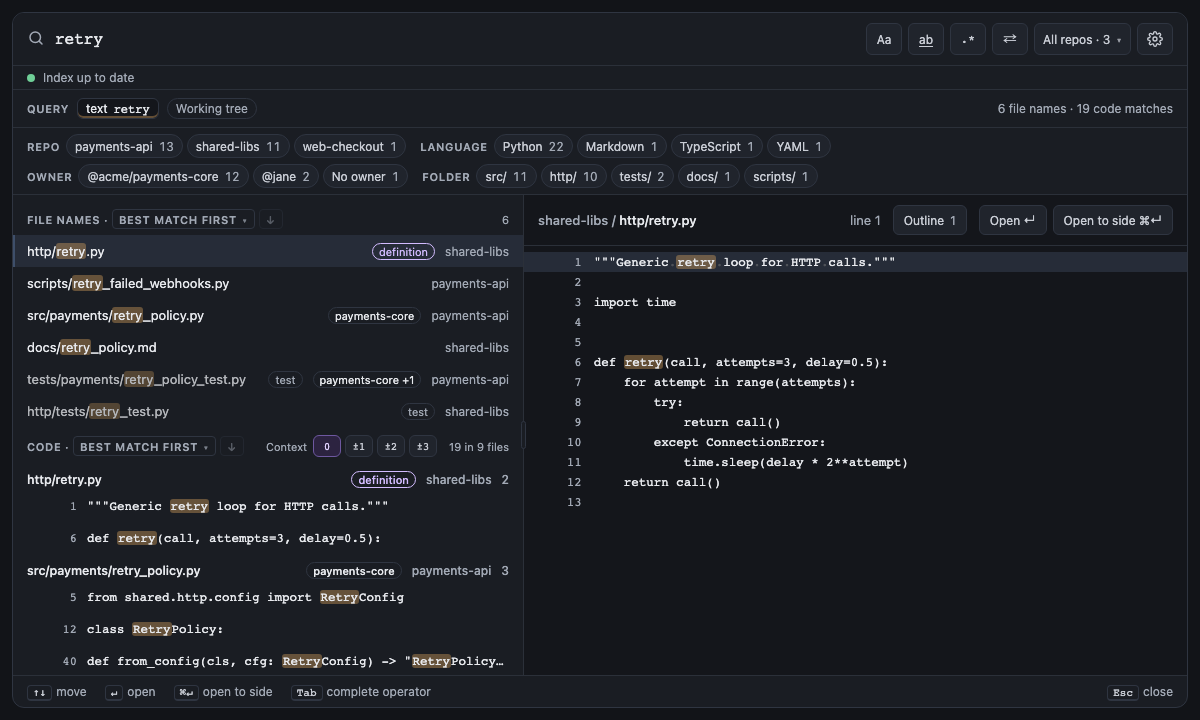Filter by No owner chip
This screenshot has height=720, width=1200.
click(365, 177)
